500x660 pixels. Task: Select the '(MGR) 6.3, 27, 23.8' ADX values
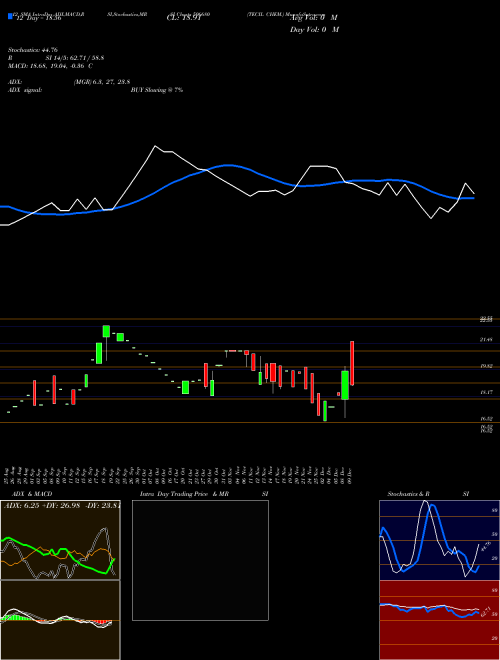coord(101,82)
